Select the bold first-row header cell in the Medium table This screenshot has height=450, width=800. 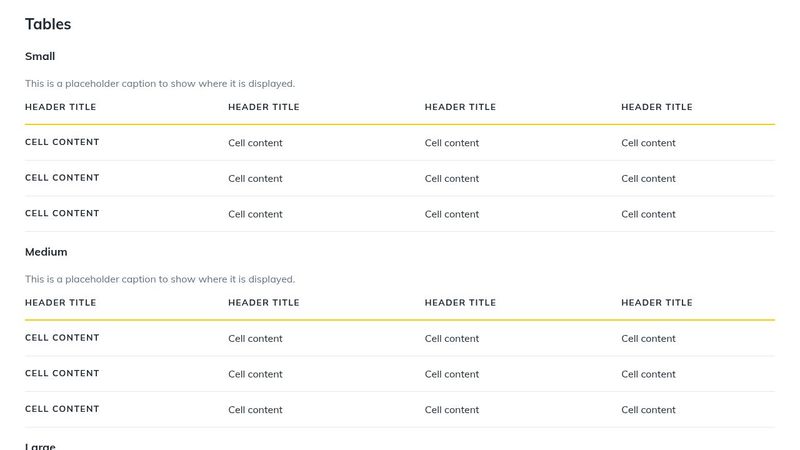click(62, 338)
